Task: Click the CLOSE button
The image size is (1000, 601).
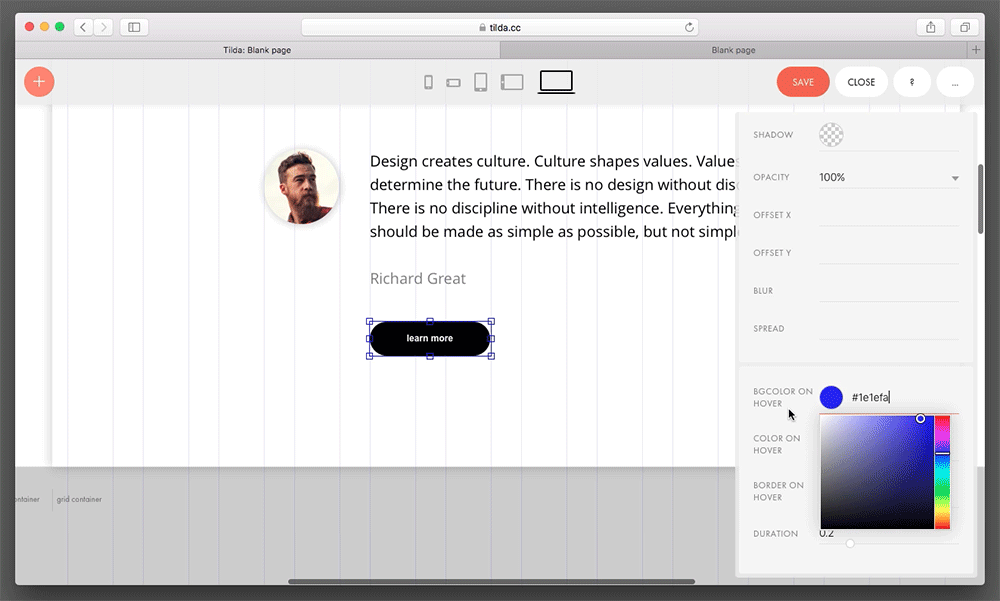Action: [861, 82]
